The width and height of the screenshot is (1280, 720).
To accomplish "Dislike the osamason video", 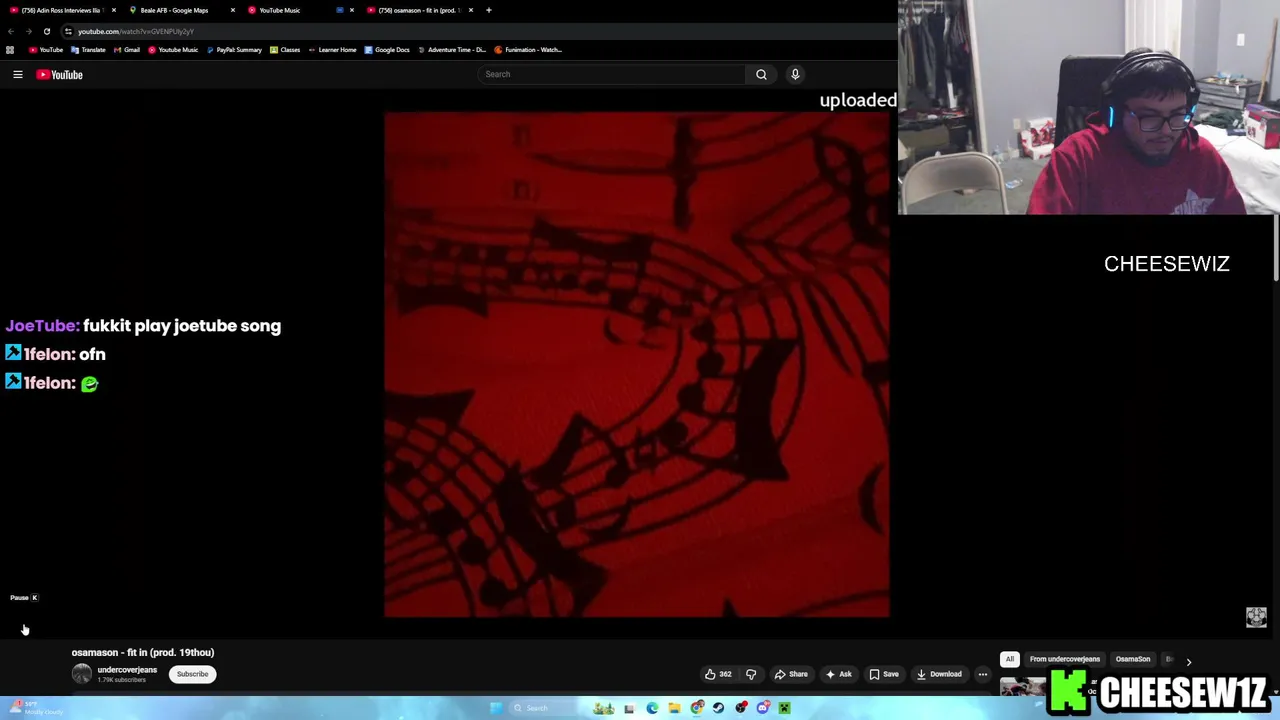I will click(x=751, y=674).
